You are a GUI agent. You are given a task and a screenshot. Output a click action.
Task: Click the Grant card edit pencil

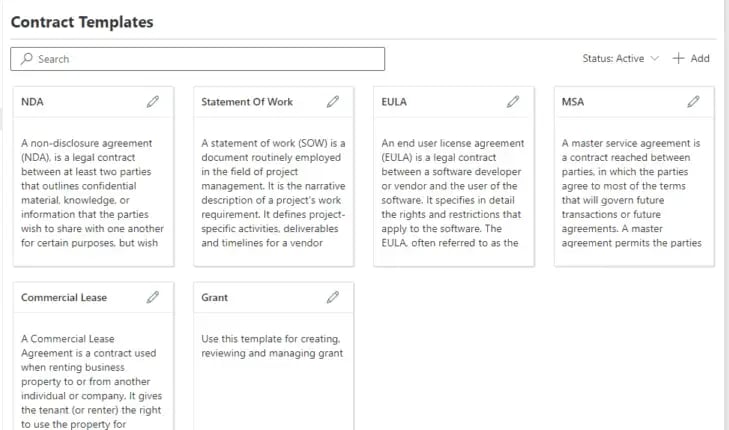point(332,298)
